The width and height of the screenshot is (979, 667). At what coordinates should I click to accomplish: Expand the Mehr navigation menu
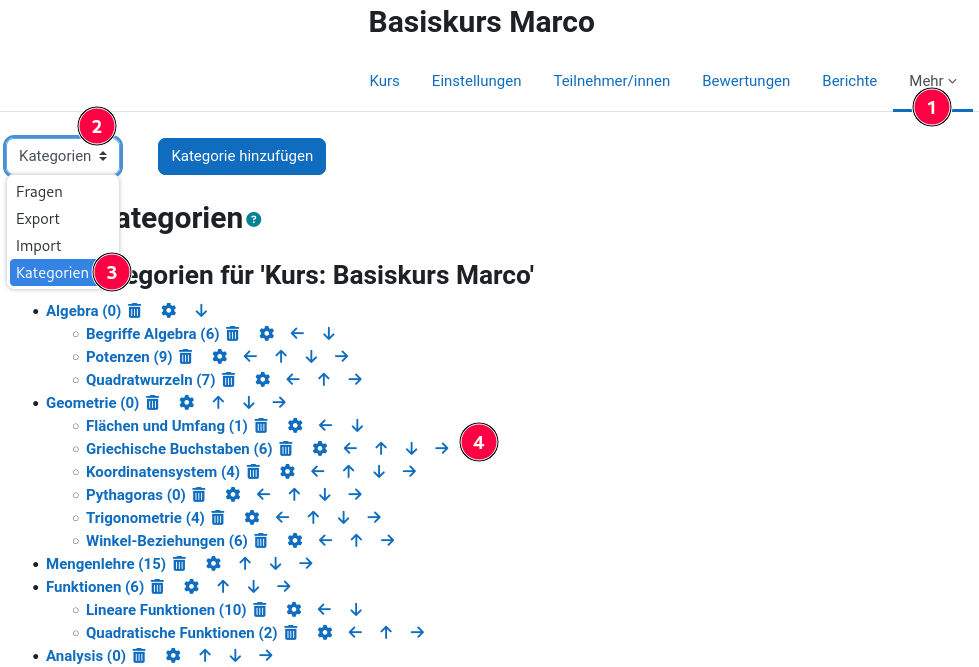(x=932, y=81)
